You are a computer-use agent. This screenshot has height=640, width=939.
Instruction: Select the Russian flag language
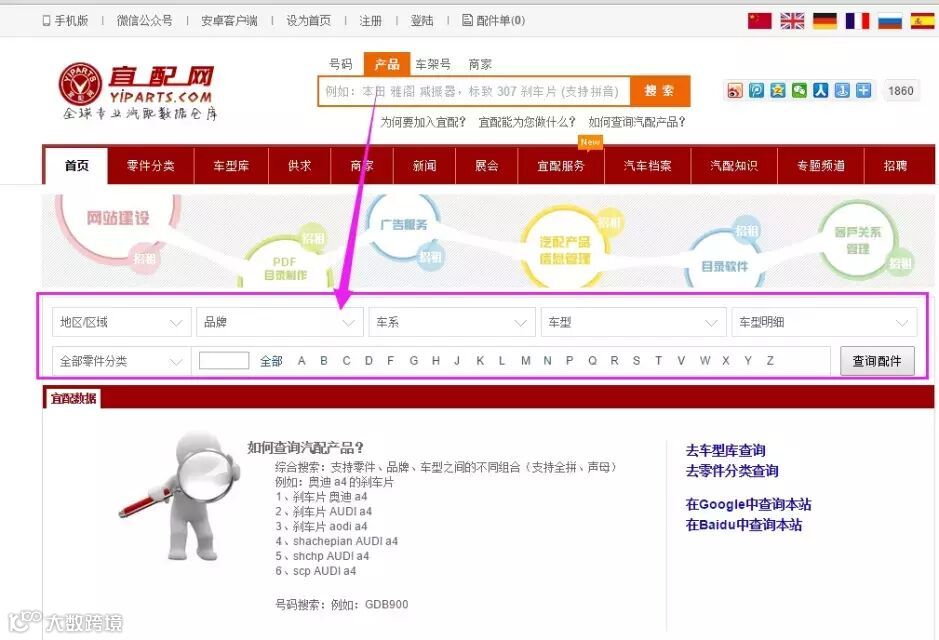click(x=890, y=21)
